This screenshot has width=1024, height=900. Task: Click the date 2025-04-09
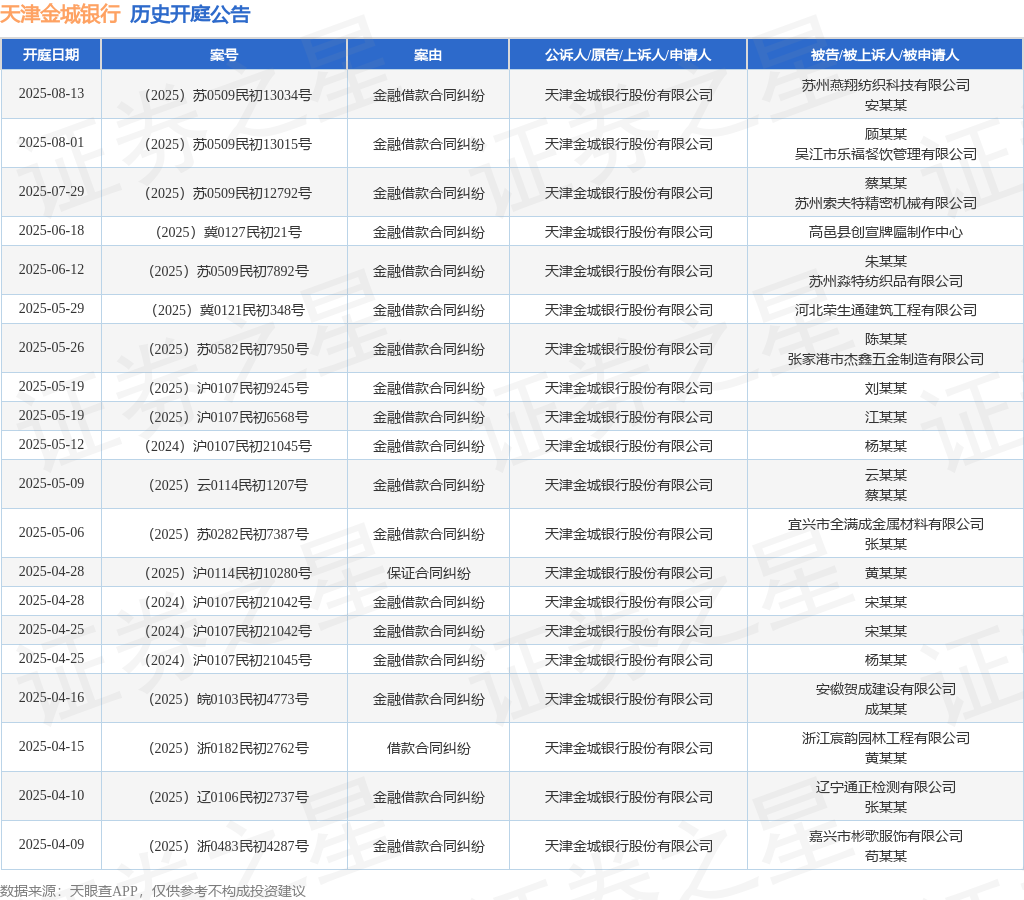[52, 844]
